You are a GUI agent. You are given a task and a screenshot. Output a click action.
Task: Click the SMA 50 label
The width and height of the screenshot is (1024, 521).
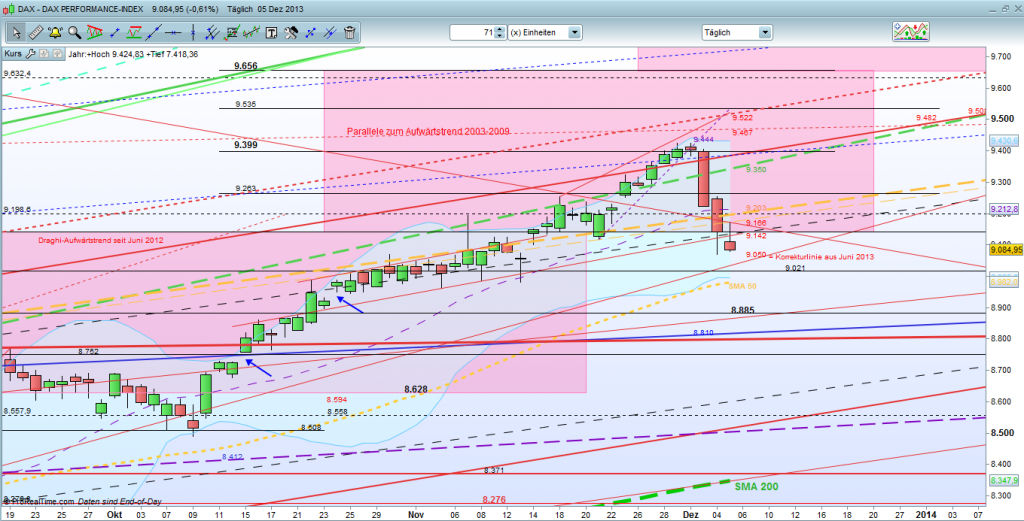coord(743,286)
